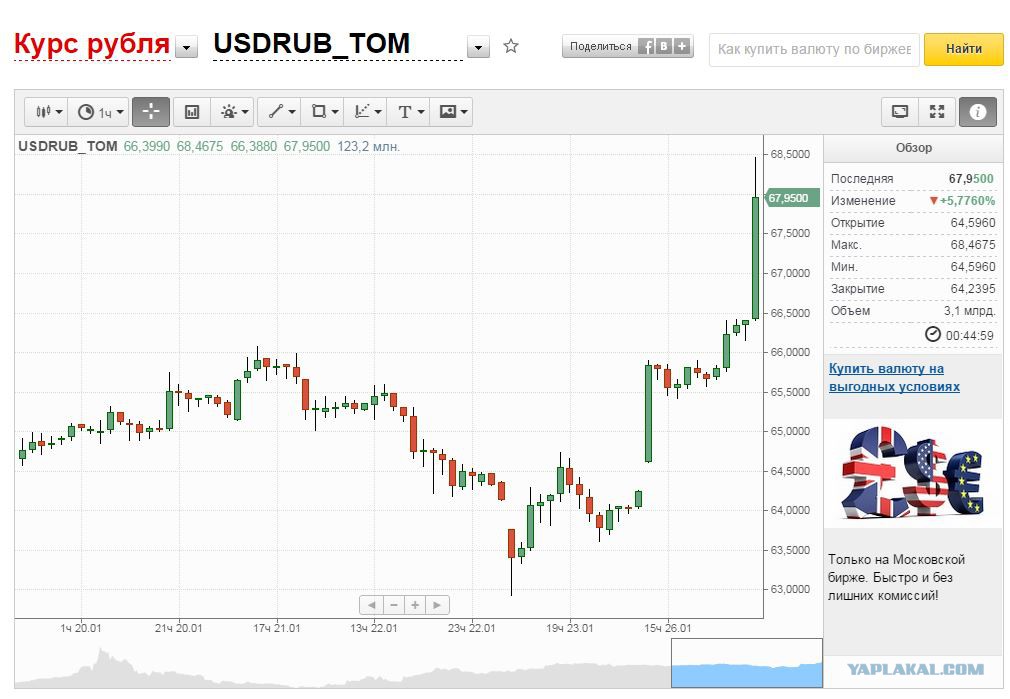The height and width of the screenshot is (699, 1010).
Task: Open the line drawing tool menu
Action: tap(281, 112)
